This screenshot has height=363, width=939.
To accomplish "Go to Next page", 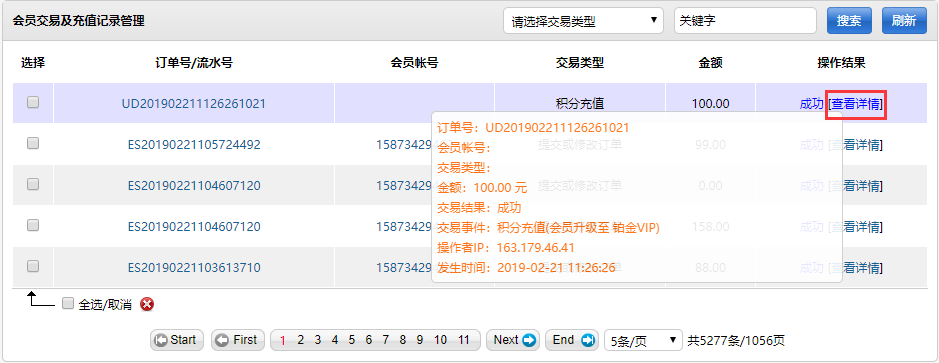I will click(513, 340).
